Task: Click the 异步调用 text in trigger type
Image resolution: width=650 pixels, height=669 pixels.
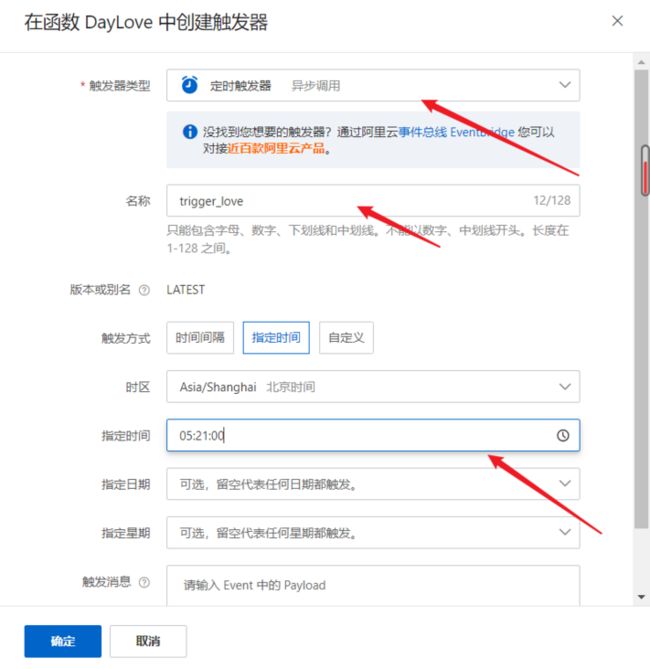Action: [x=315, y=85]
